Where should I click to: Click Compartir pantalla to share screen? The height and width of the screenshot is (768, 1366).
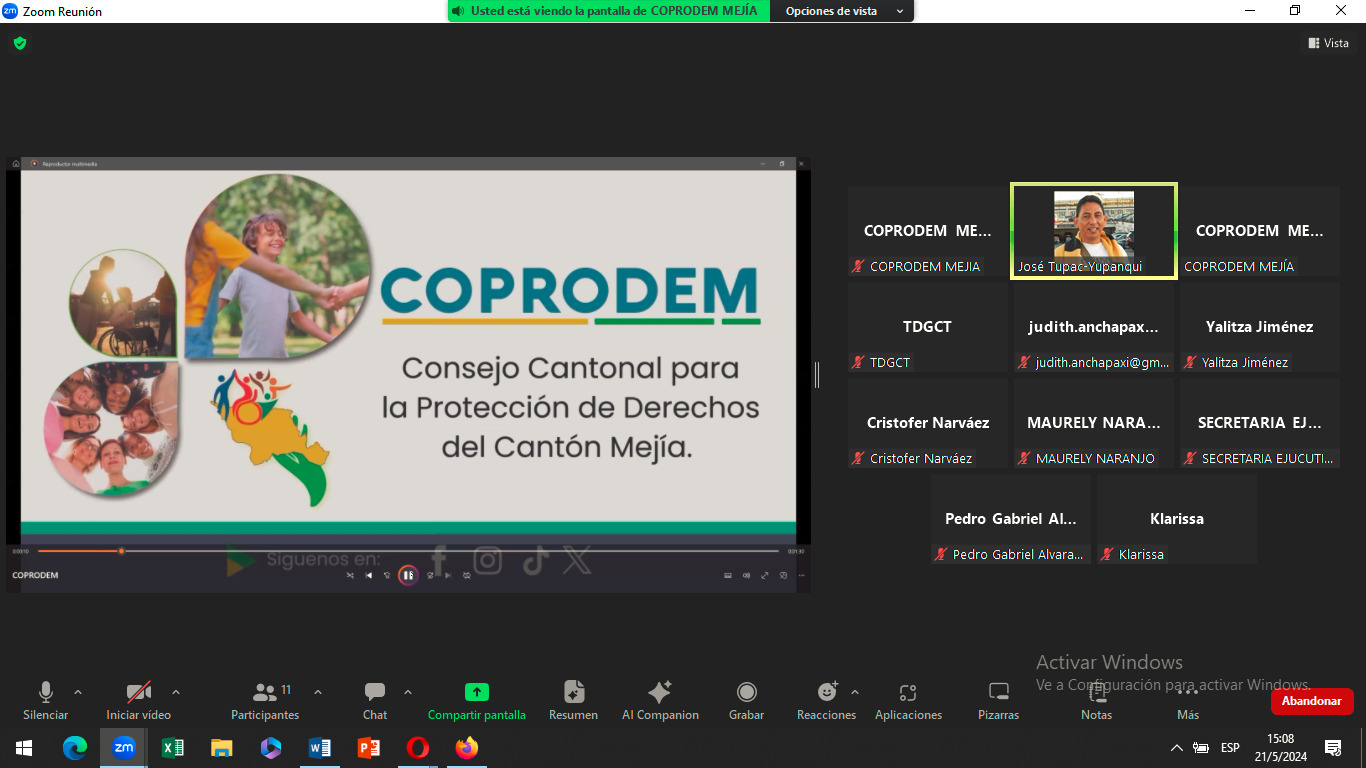[x=477, y=700]
